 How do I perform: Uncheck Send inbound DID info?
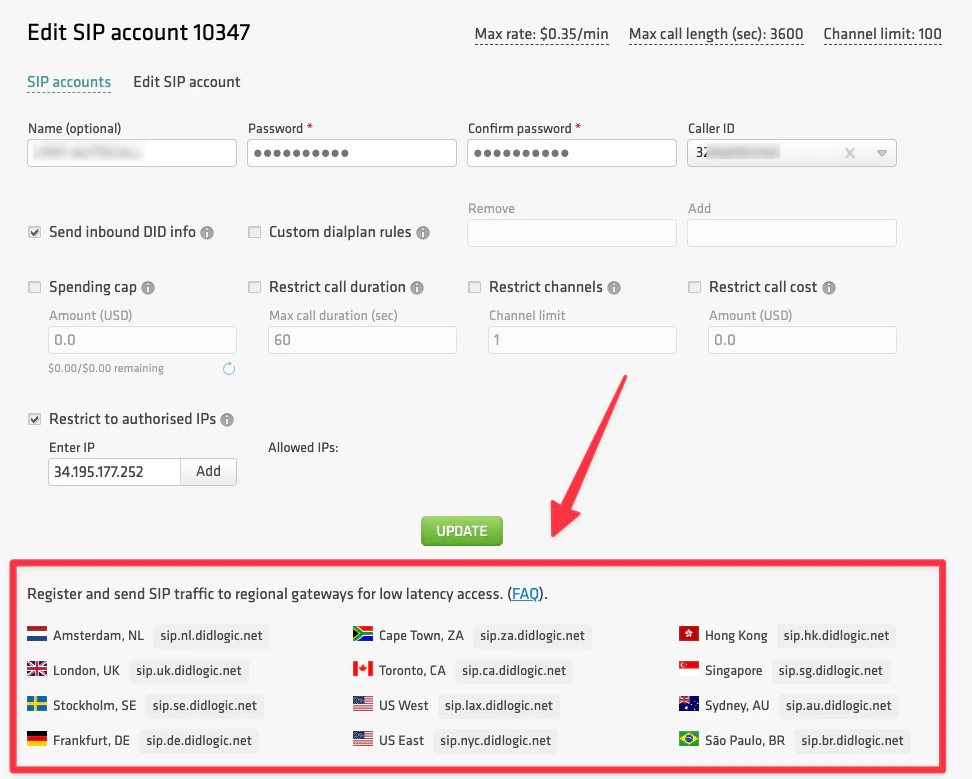(34, 232)
